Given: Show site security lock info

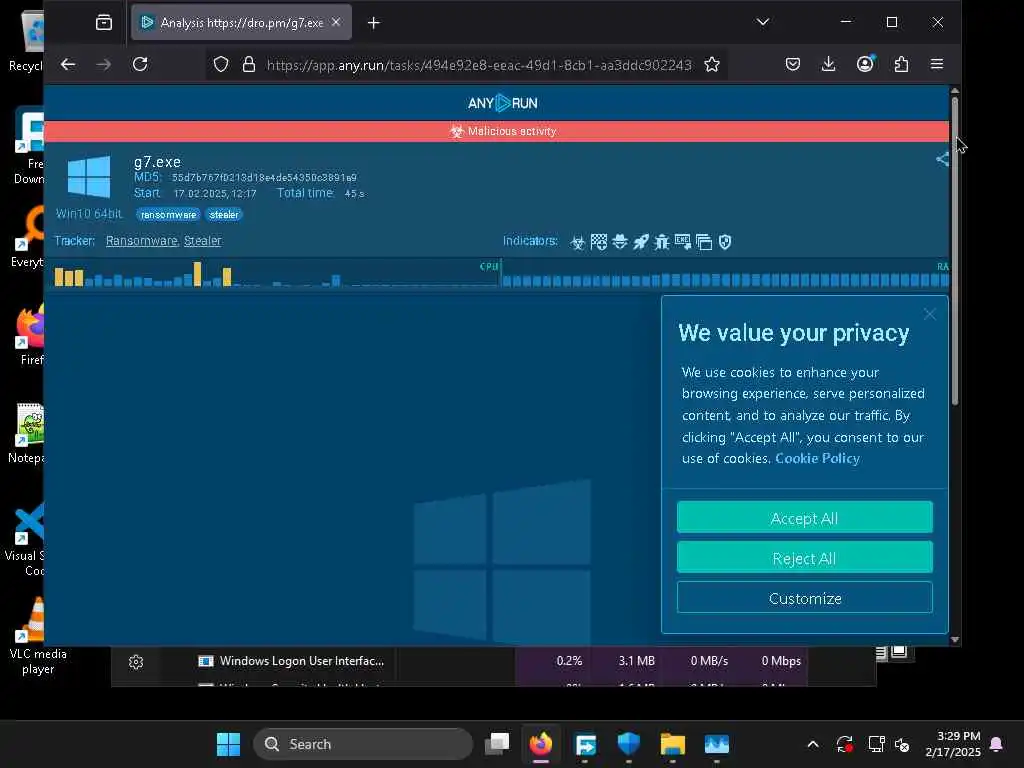Looking at the screenshot, I should tap(249, 65).
